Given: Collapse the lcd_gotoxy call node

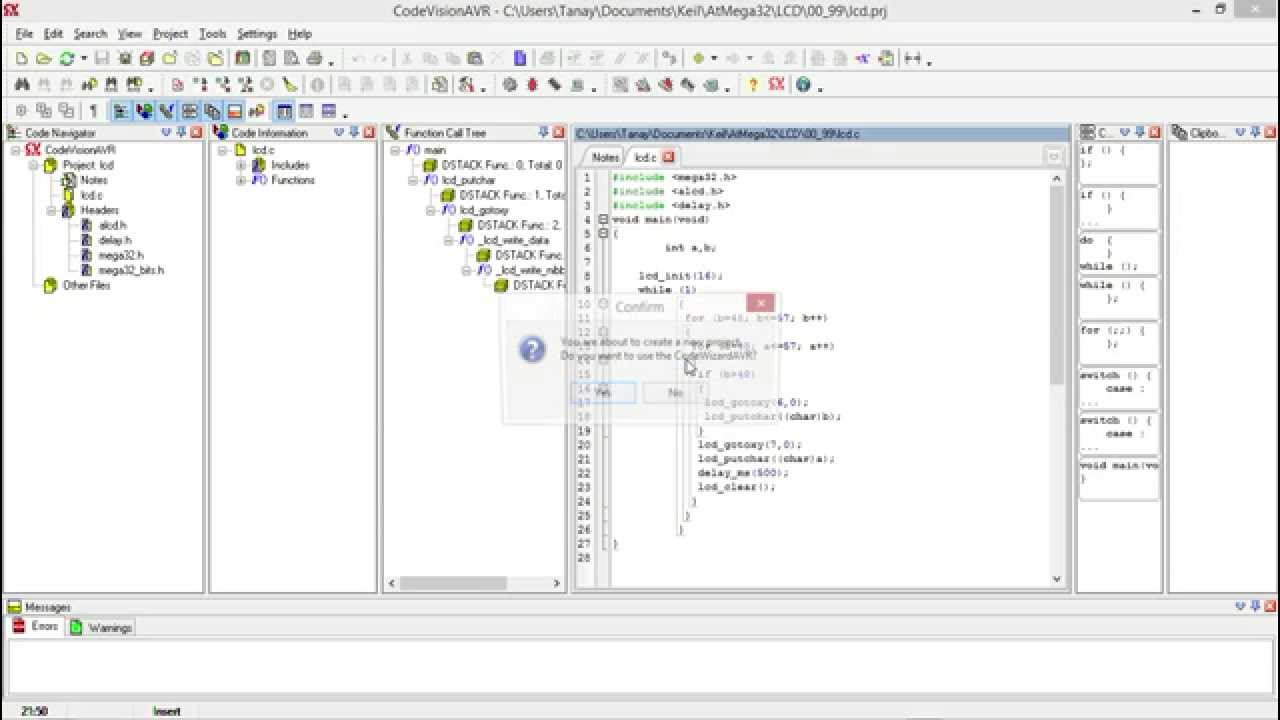Looking at the screenshot, I should coord(431,210).
